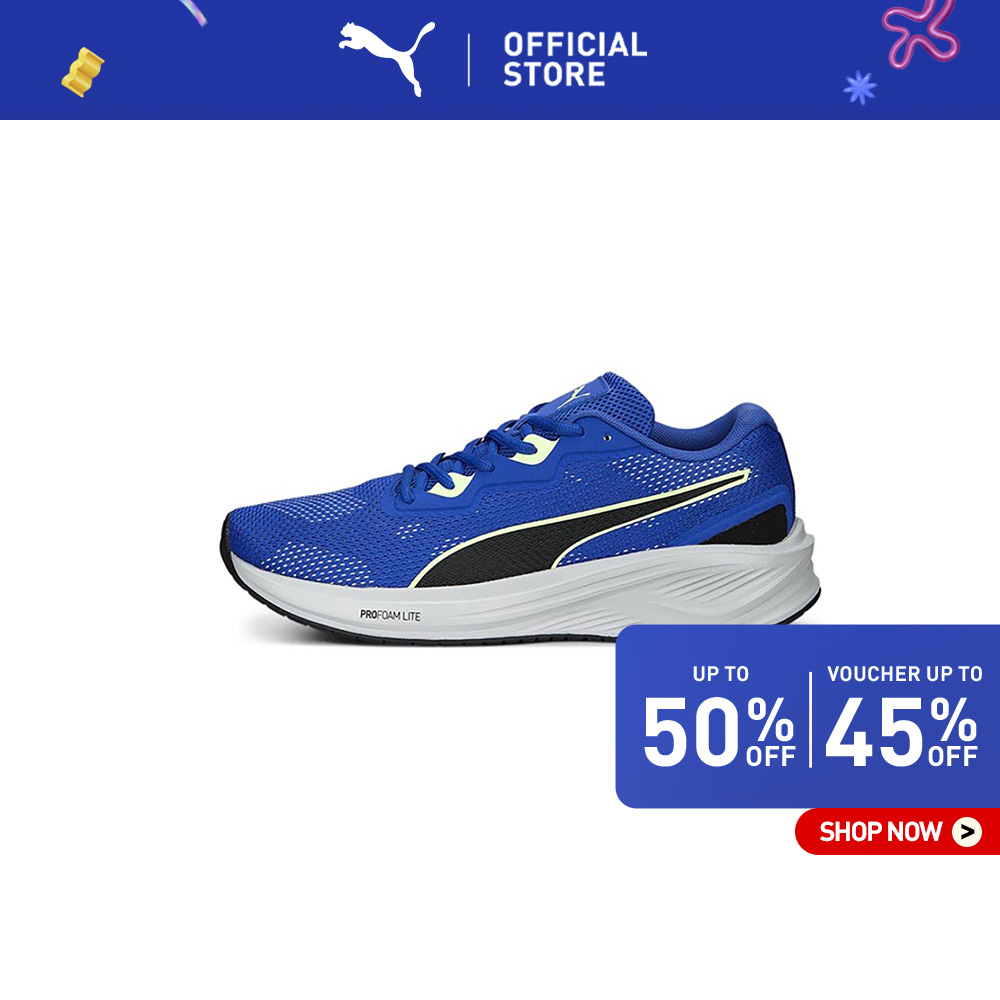Click the SHOP NOW red button
The height and width of the screenshot is (1000, 1000).
(897, 831)
